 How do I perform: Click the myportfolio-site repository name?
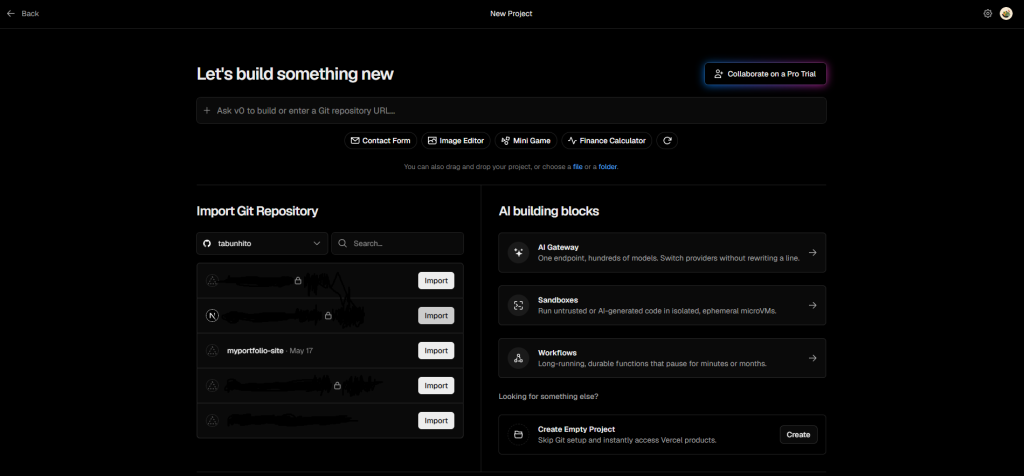(255, 351)
